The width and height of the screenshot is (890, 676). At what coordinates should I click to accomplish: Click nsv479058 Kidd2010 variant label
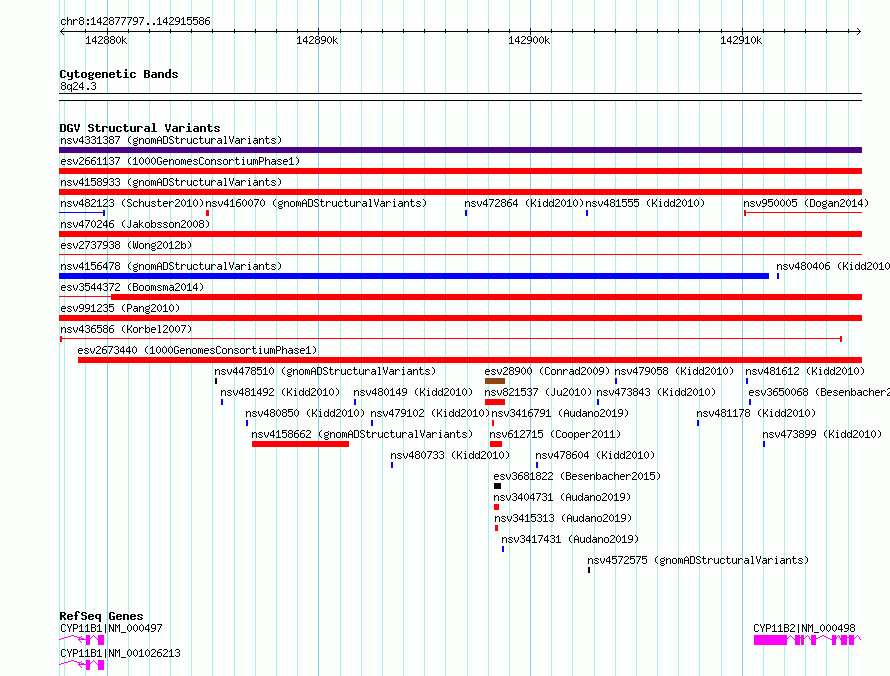674,371
